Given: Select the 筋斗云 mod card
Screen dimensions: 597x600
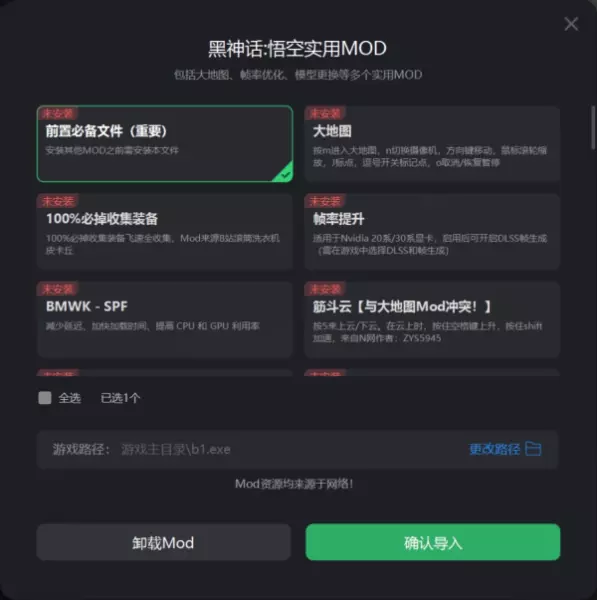Looking at the screenshot, I should click(432, 320).
